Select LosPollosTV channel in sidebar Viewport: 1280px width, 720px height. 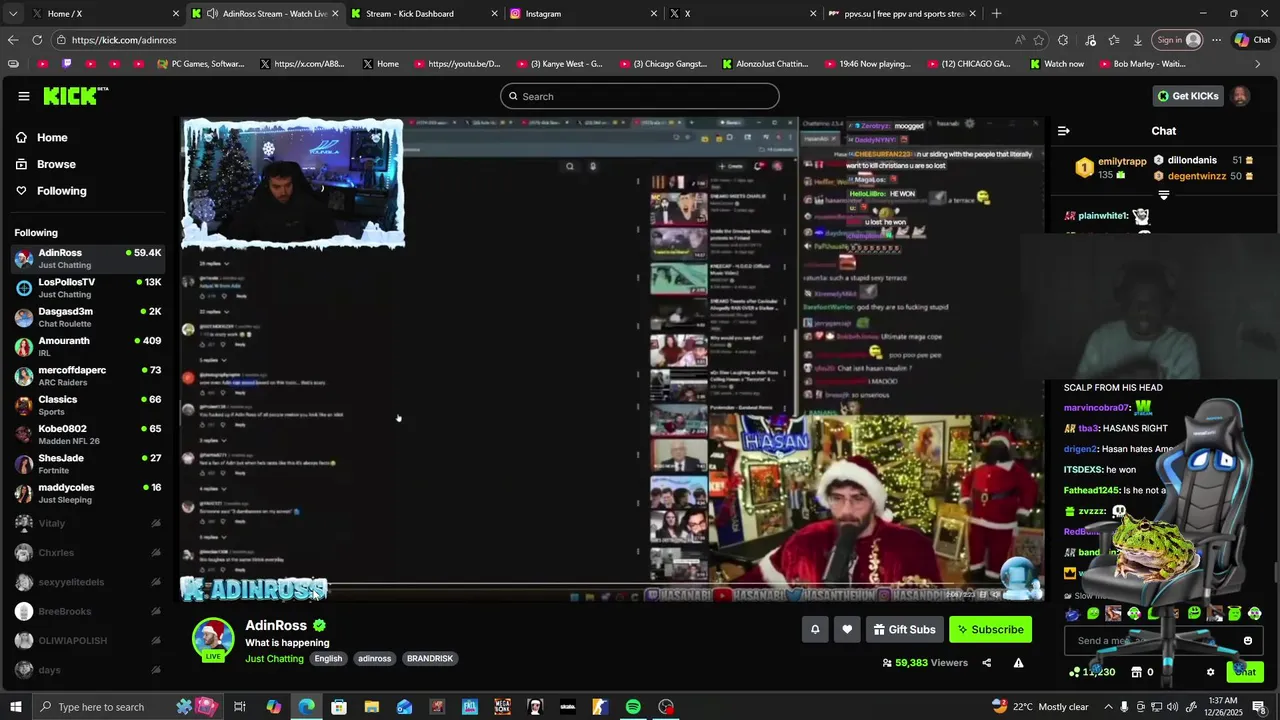click(x=88, y=288)
